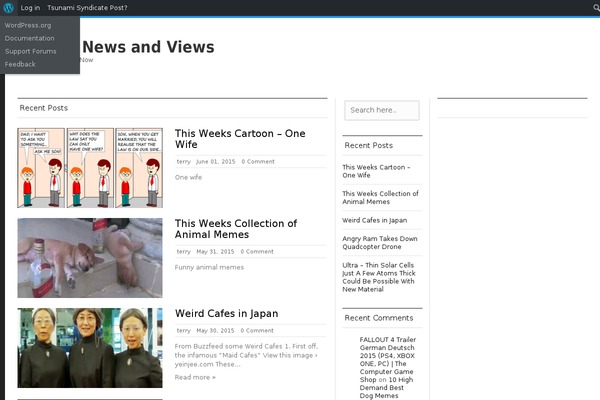Image resolution: width=600 pixels, height=400 pixels.
Task: Click the Recent Posts heading in the main column
Action: click(x=44, y=108)
